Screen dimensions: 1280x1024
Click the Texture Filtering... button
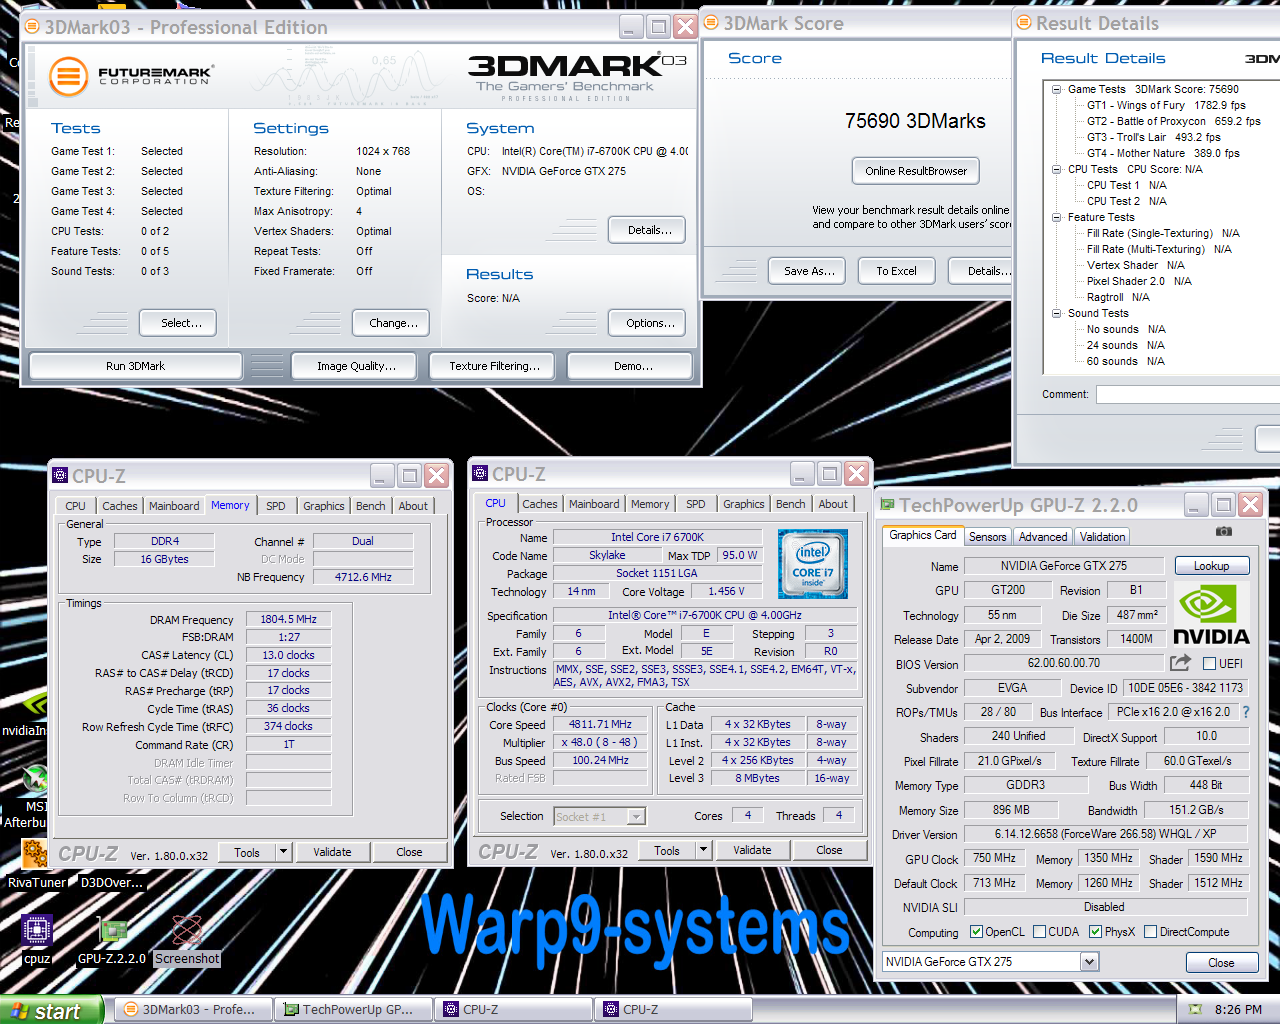pyautogui.click(x=494, y=366)
